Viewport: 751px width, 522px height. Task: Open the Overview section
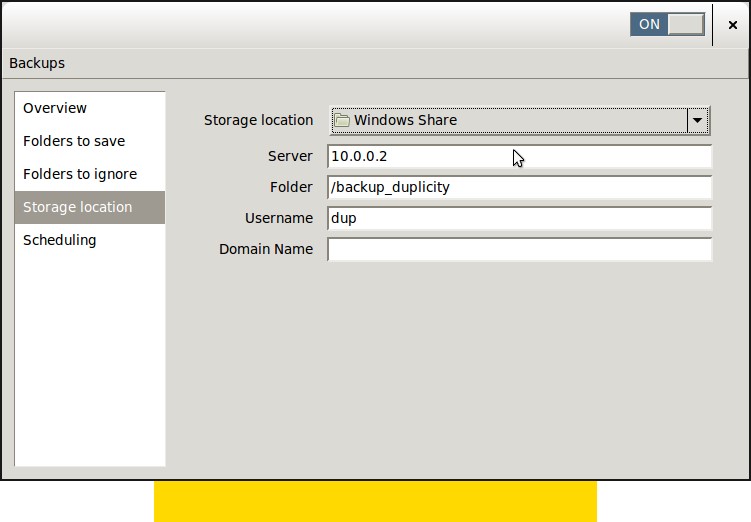click(x=55, y=108)
